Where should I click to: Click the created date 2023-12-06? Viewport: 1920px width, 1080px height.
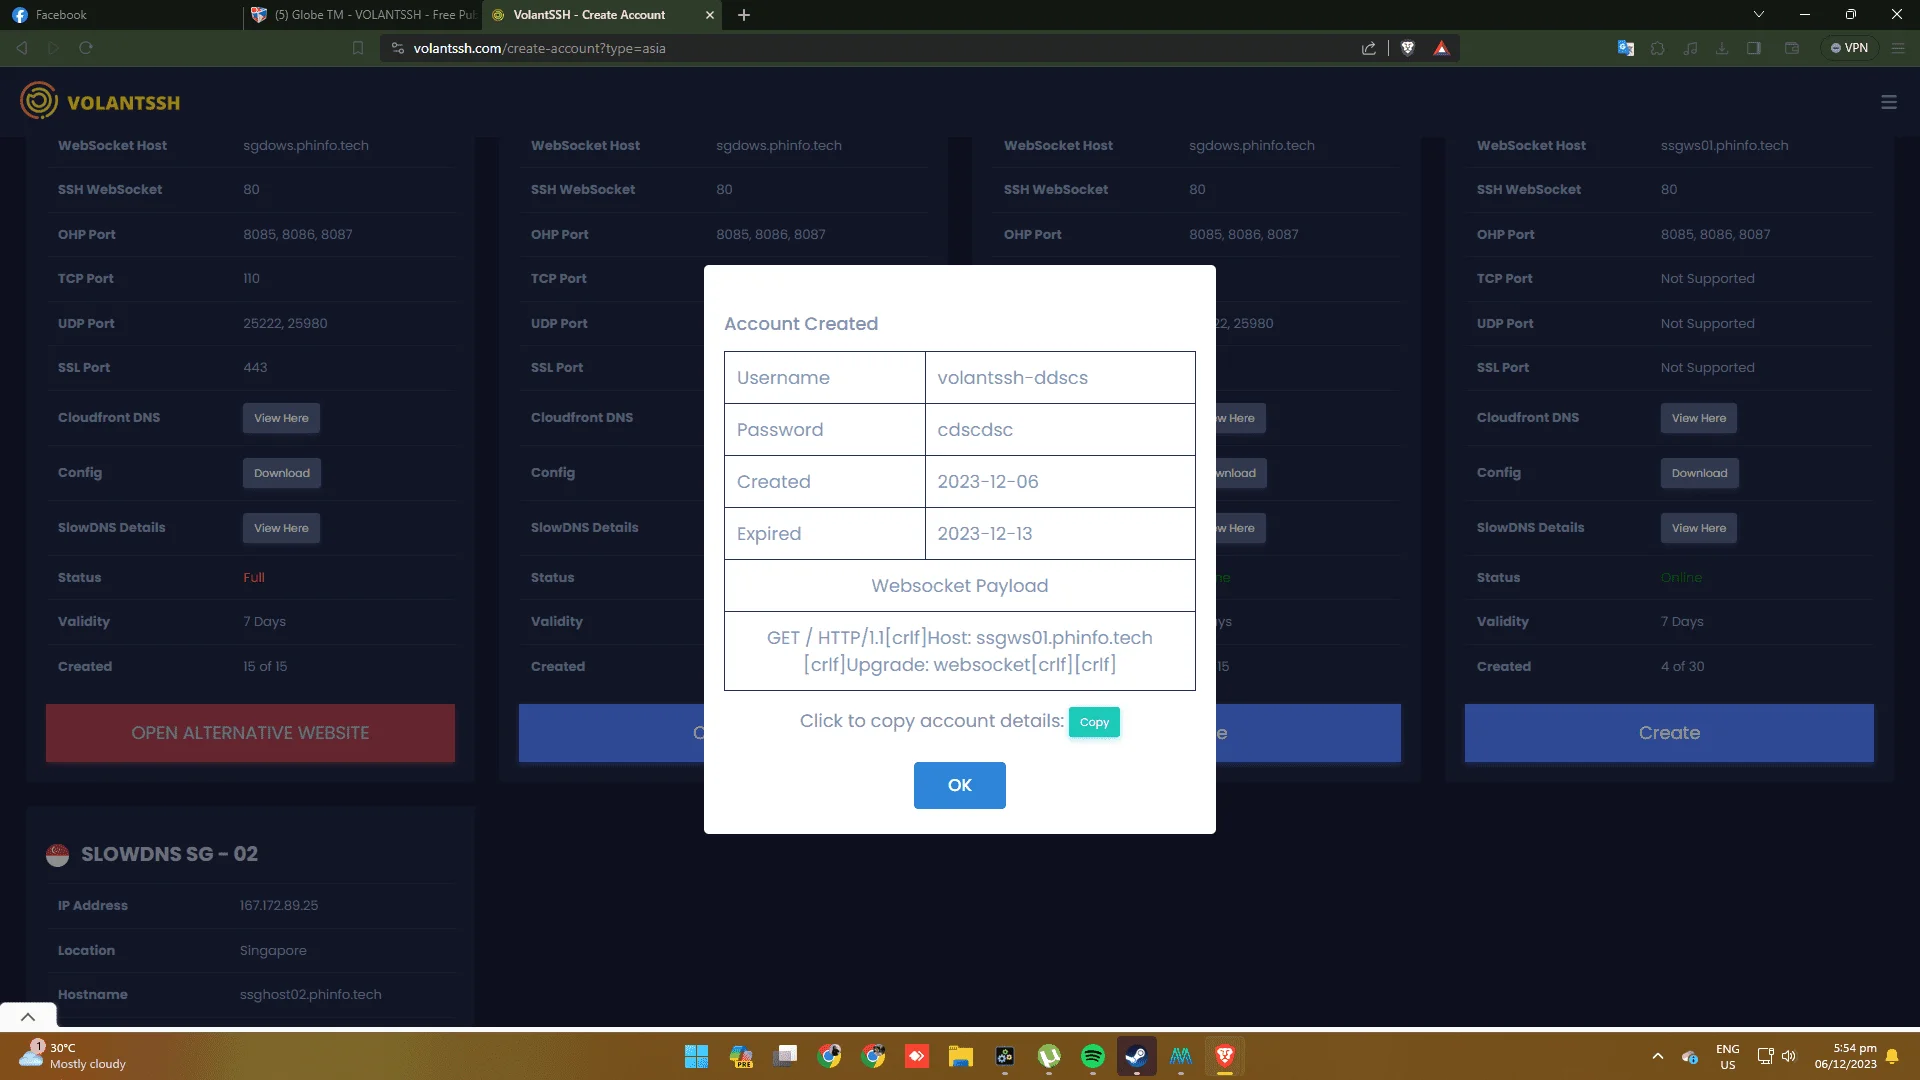tap(988, 482)
